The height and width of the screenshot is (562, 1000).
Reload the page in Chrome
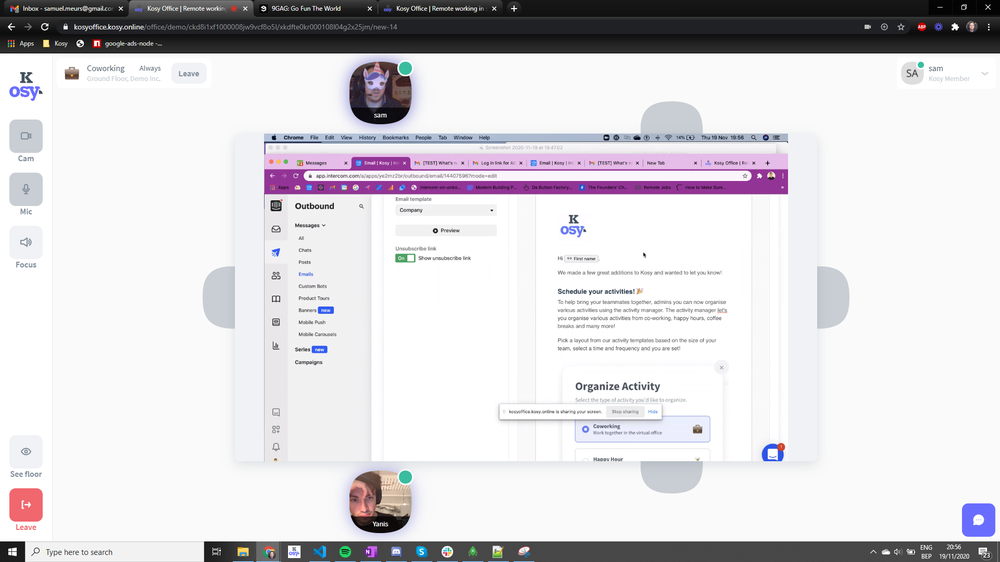tap(45, 27)
